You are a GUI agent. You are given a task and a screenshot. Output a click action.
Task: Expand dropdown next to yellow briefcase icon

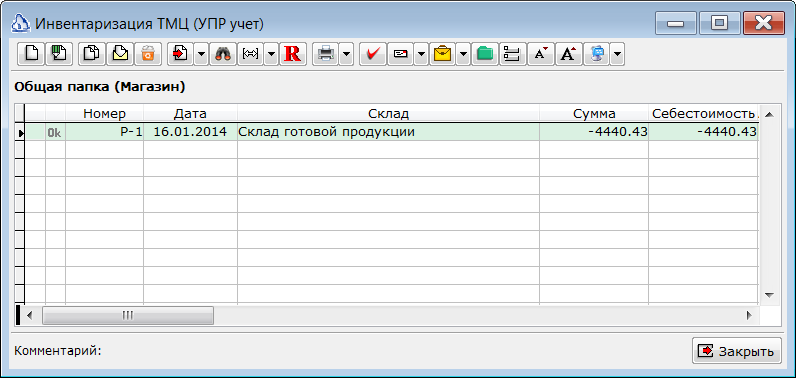click(463, 53)
